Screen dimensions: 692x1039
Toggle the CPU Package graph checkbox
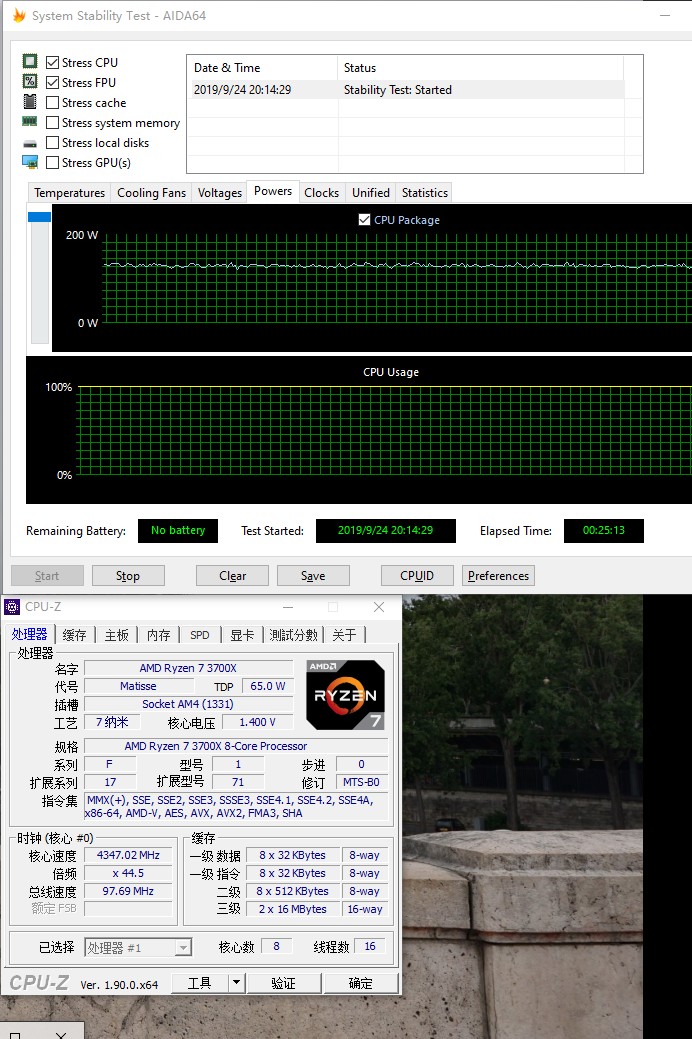point(364,219)
